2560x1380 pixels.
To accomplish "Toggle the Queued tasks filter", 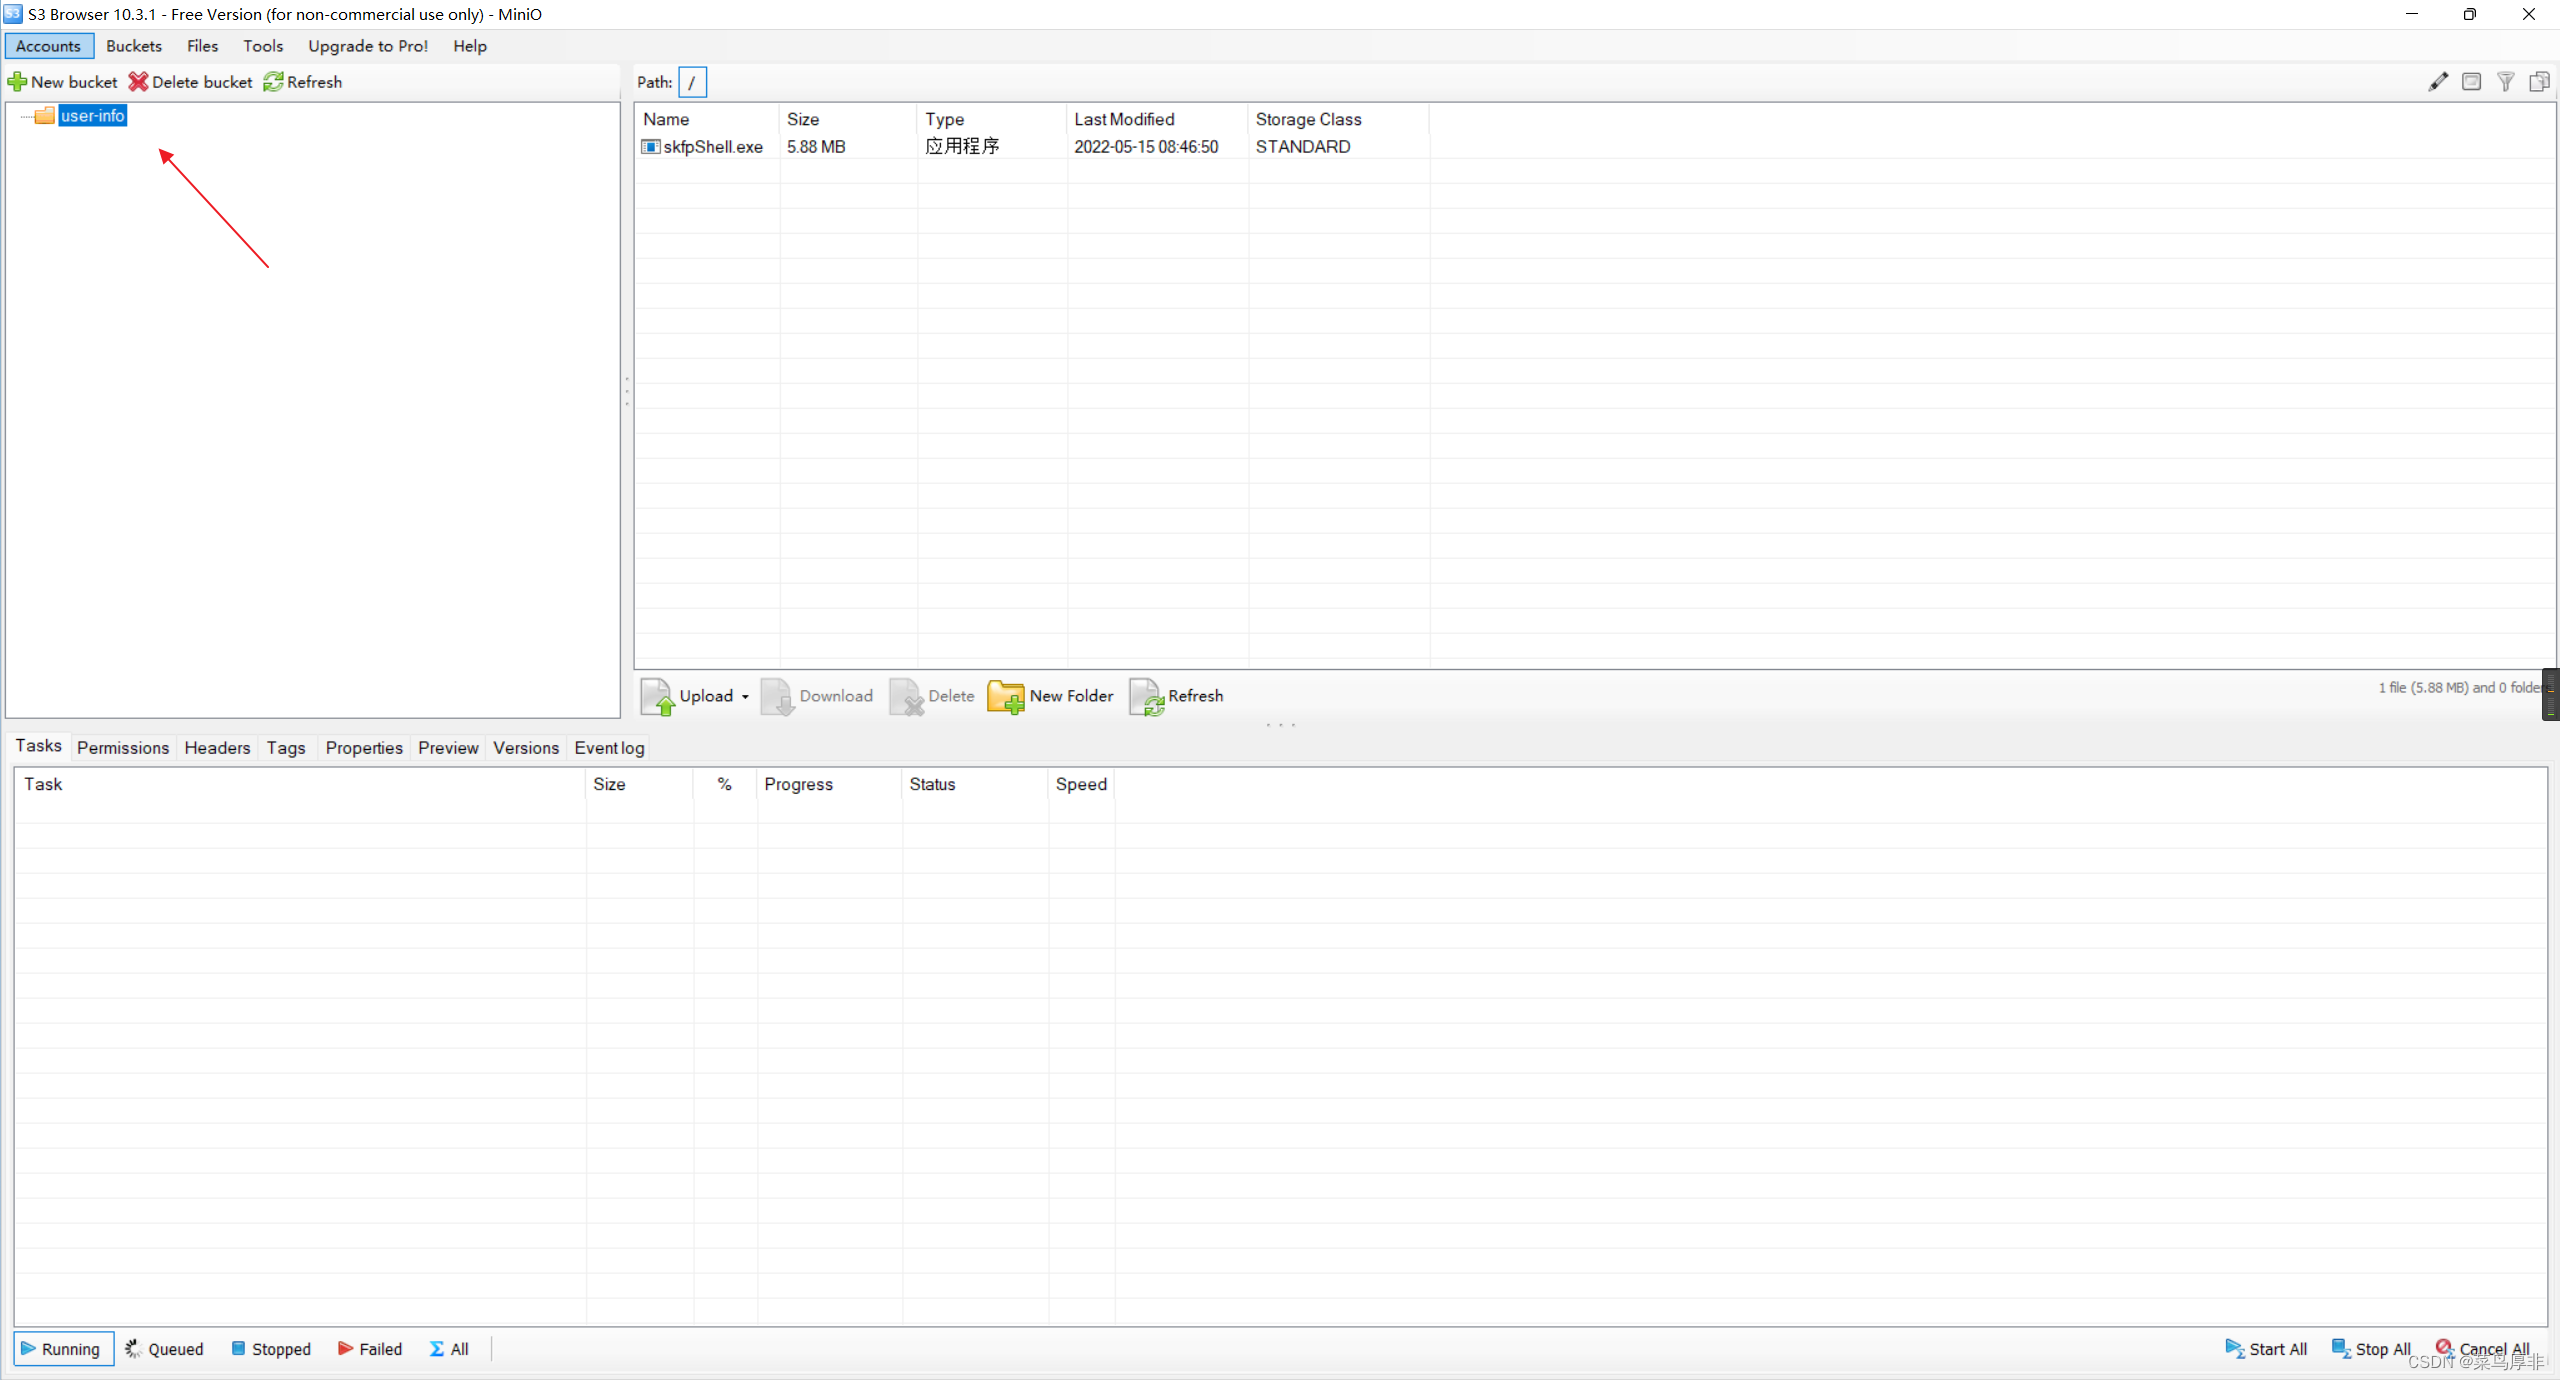I will click(164, 1349).
